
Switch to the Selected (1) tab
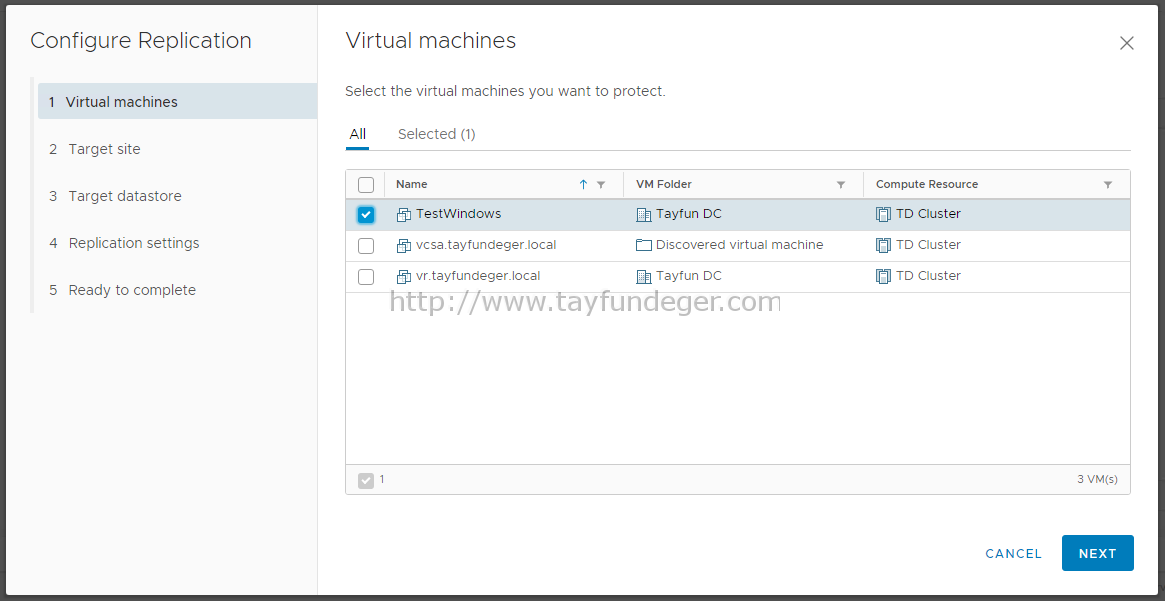(437, 134)
